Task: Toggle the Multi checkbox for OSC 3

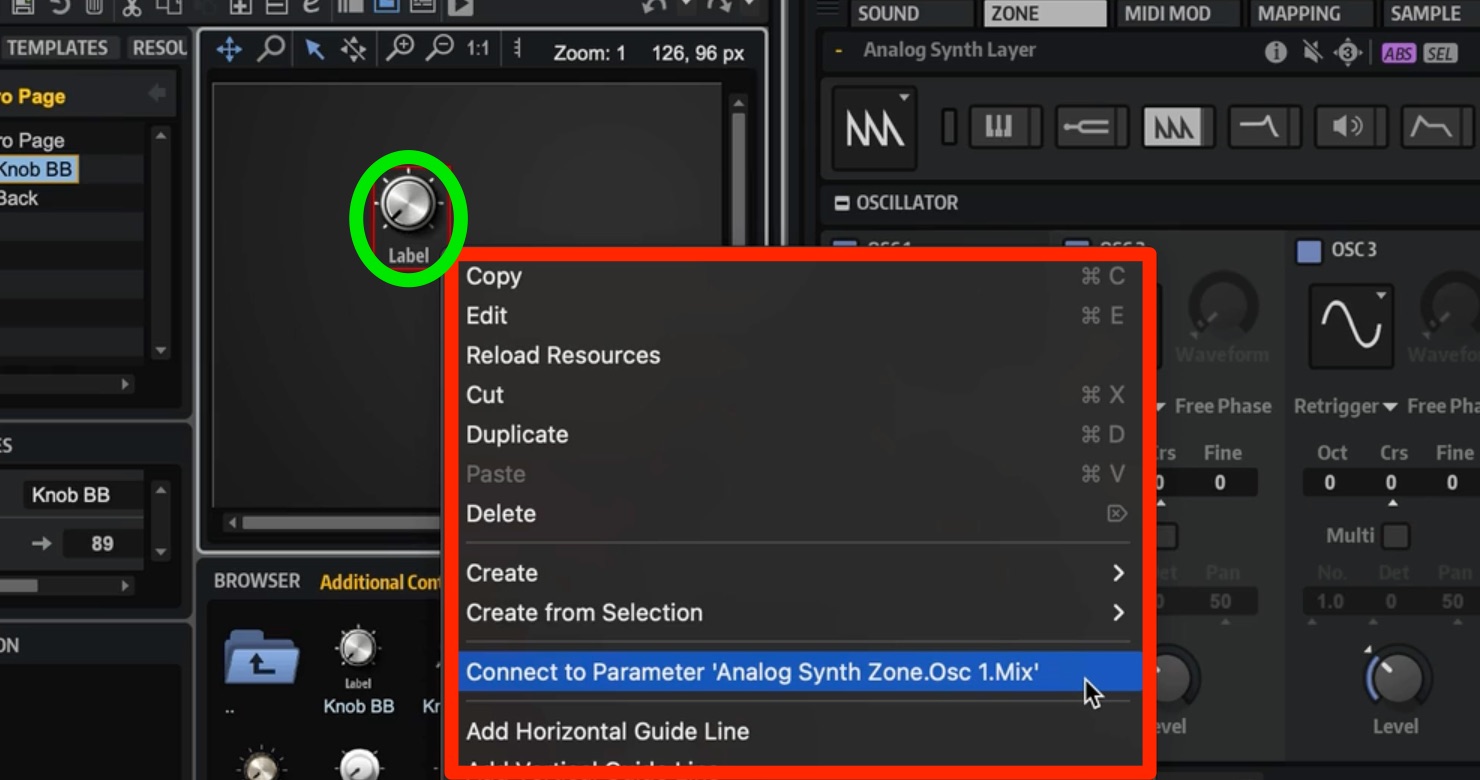Action: [x=1395, y=536]
